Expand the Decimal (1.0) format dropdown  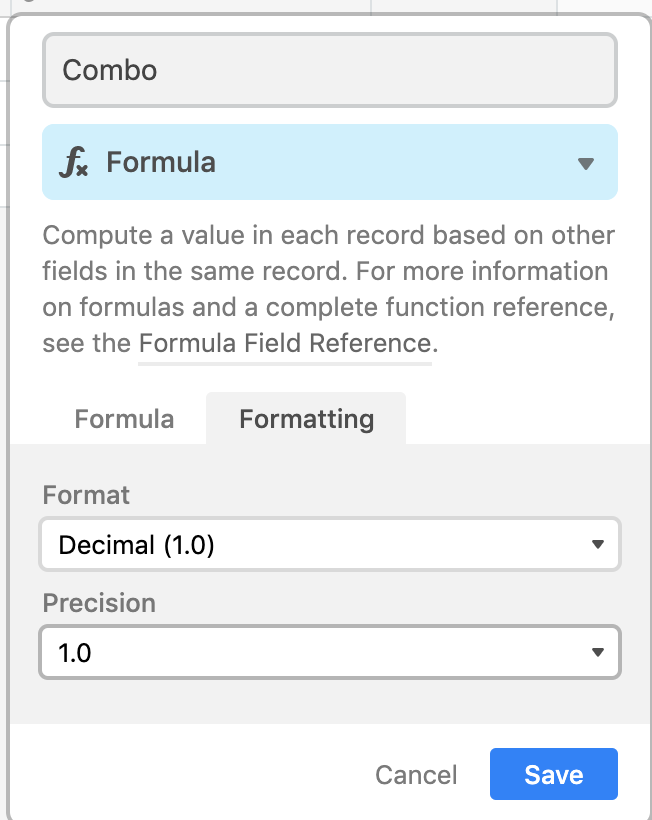(x=330, y=544)
